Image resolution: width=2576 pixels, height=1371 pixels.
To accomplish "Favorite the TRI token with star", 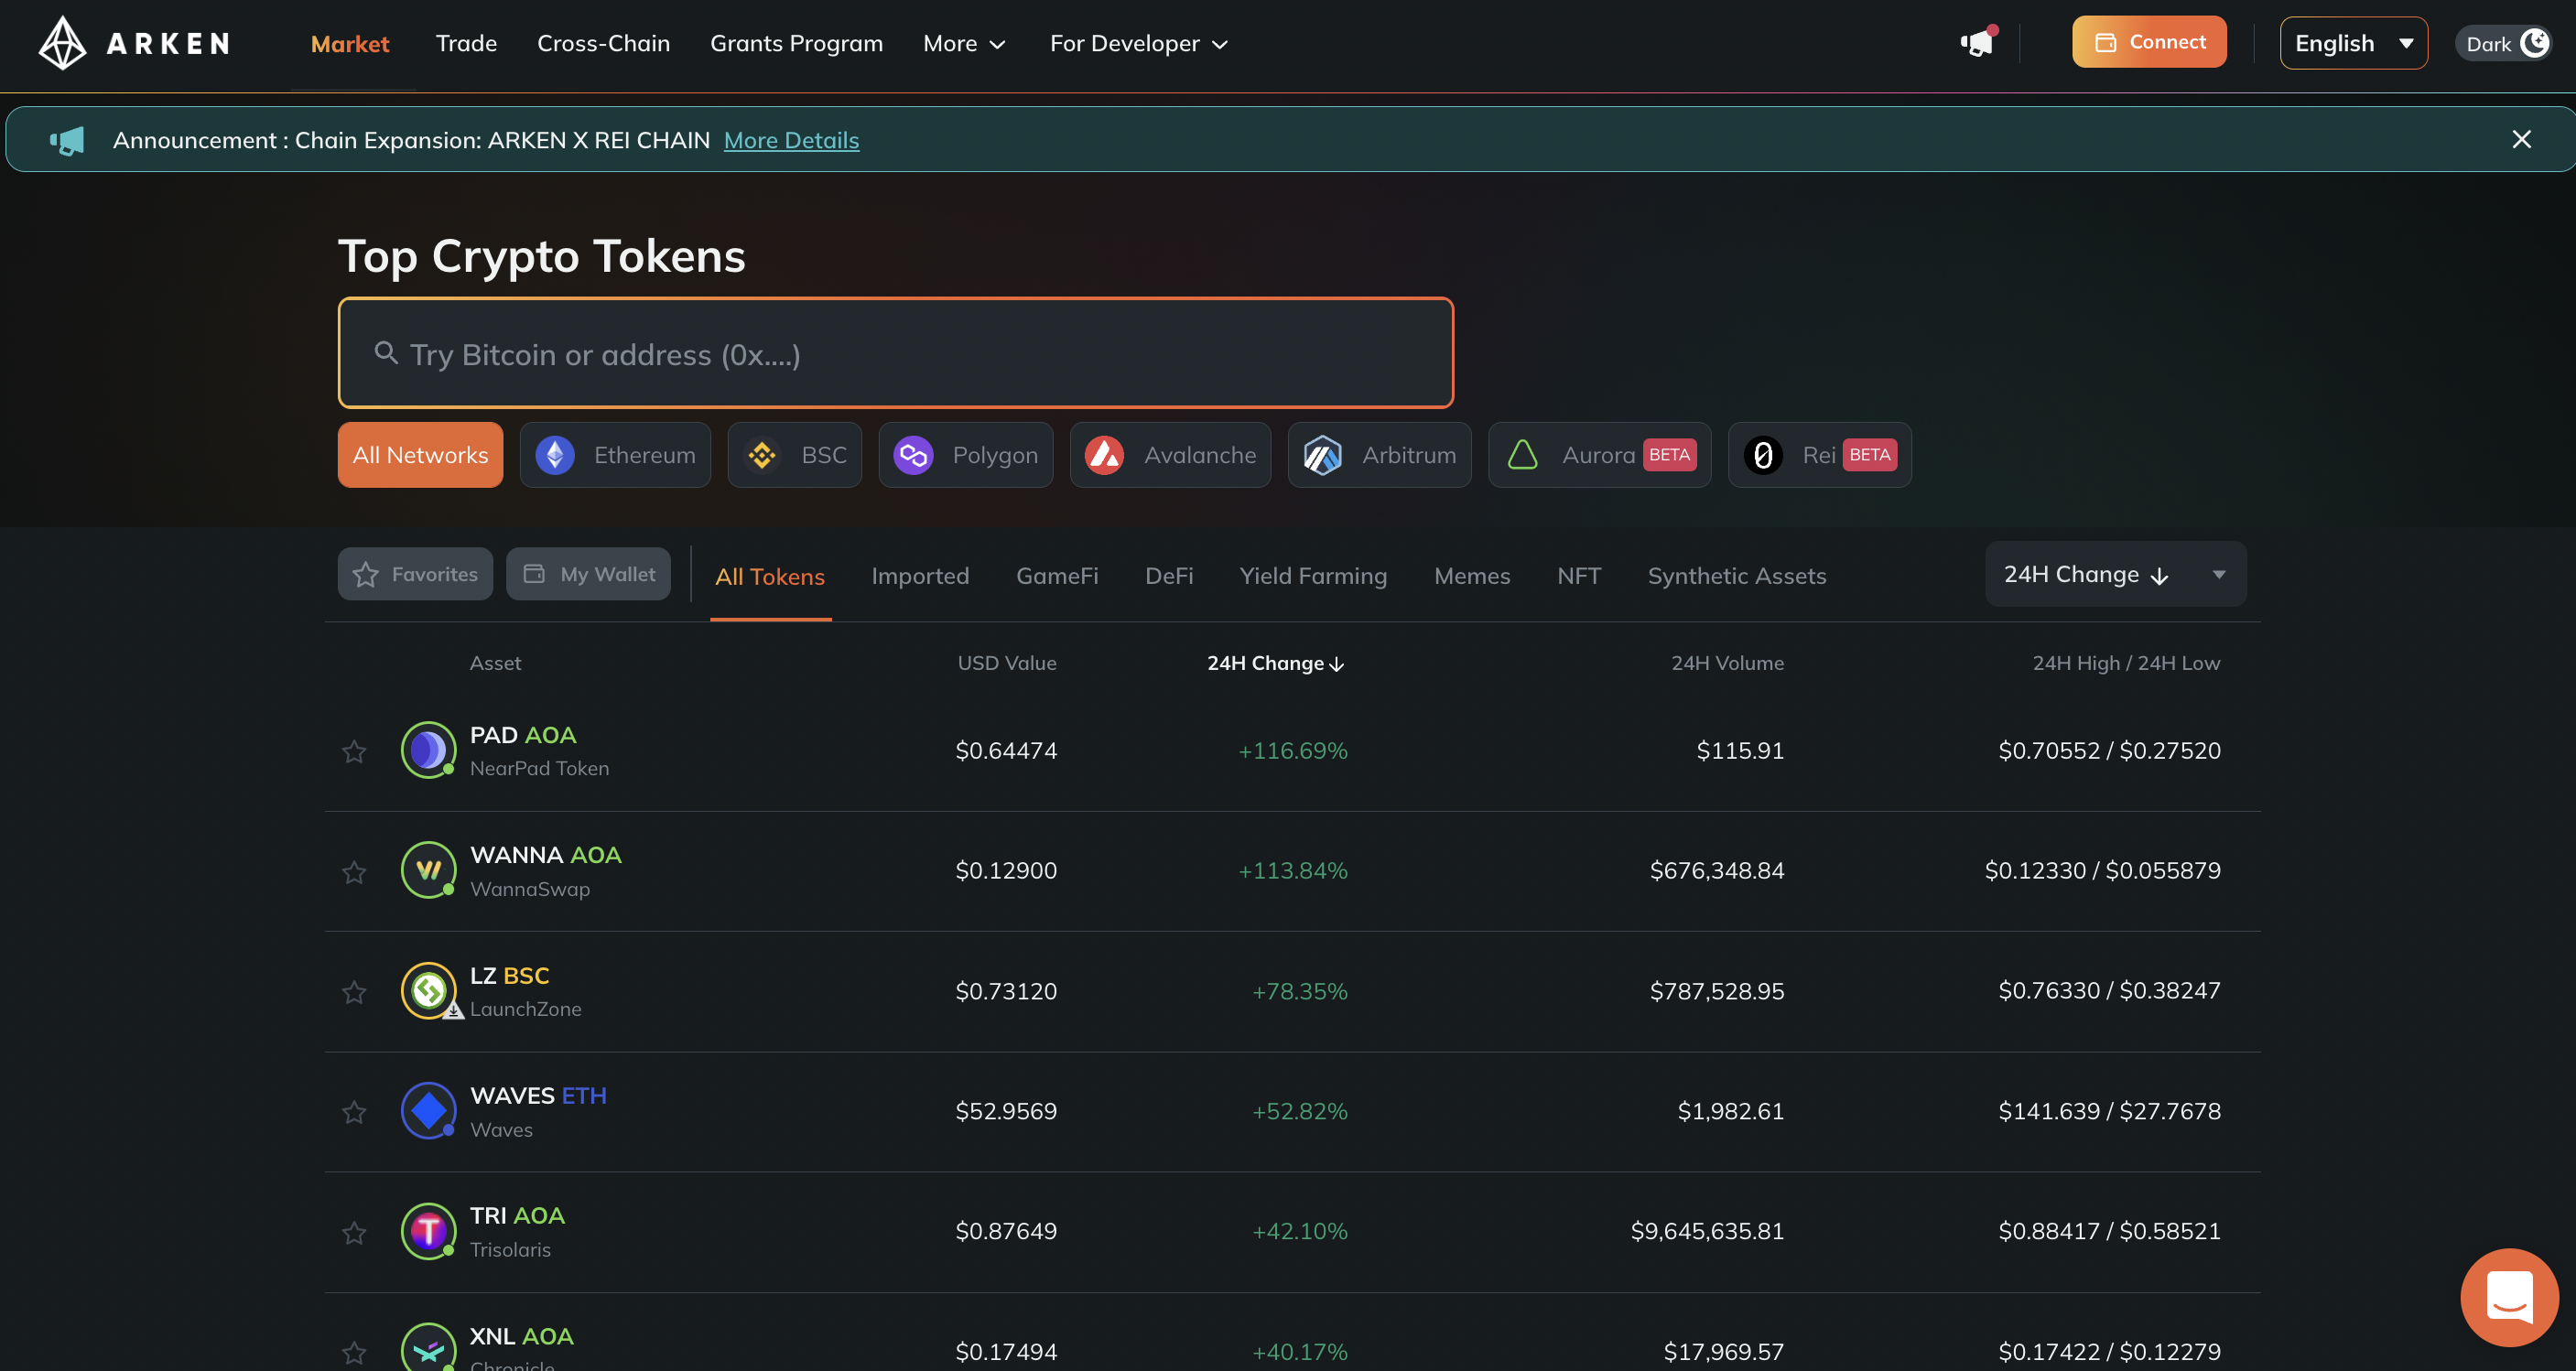I will (354, 1233).
